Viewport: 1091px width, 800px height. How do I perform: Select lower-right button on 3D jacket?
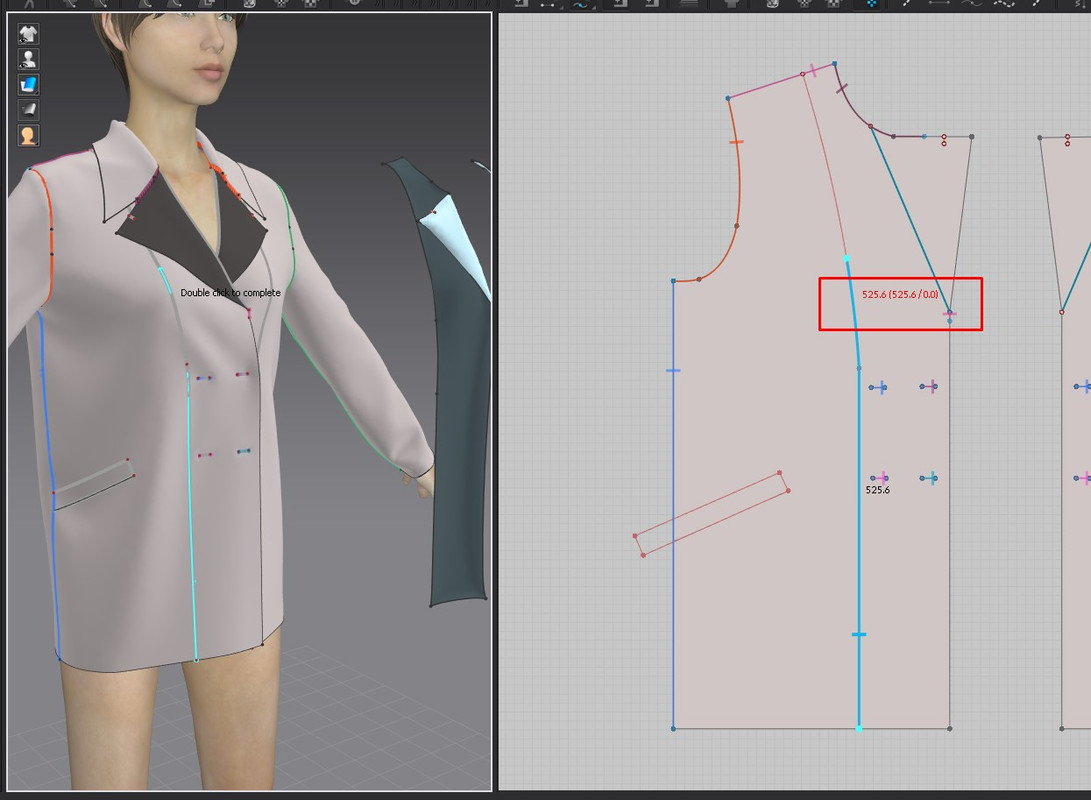(244, 451)
